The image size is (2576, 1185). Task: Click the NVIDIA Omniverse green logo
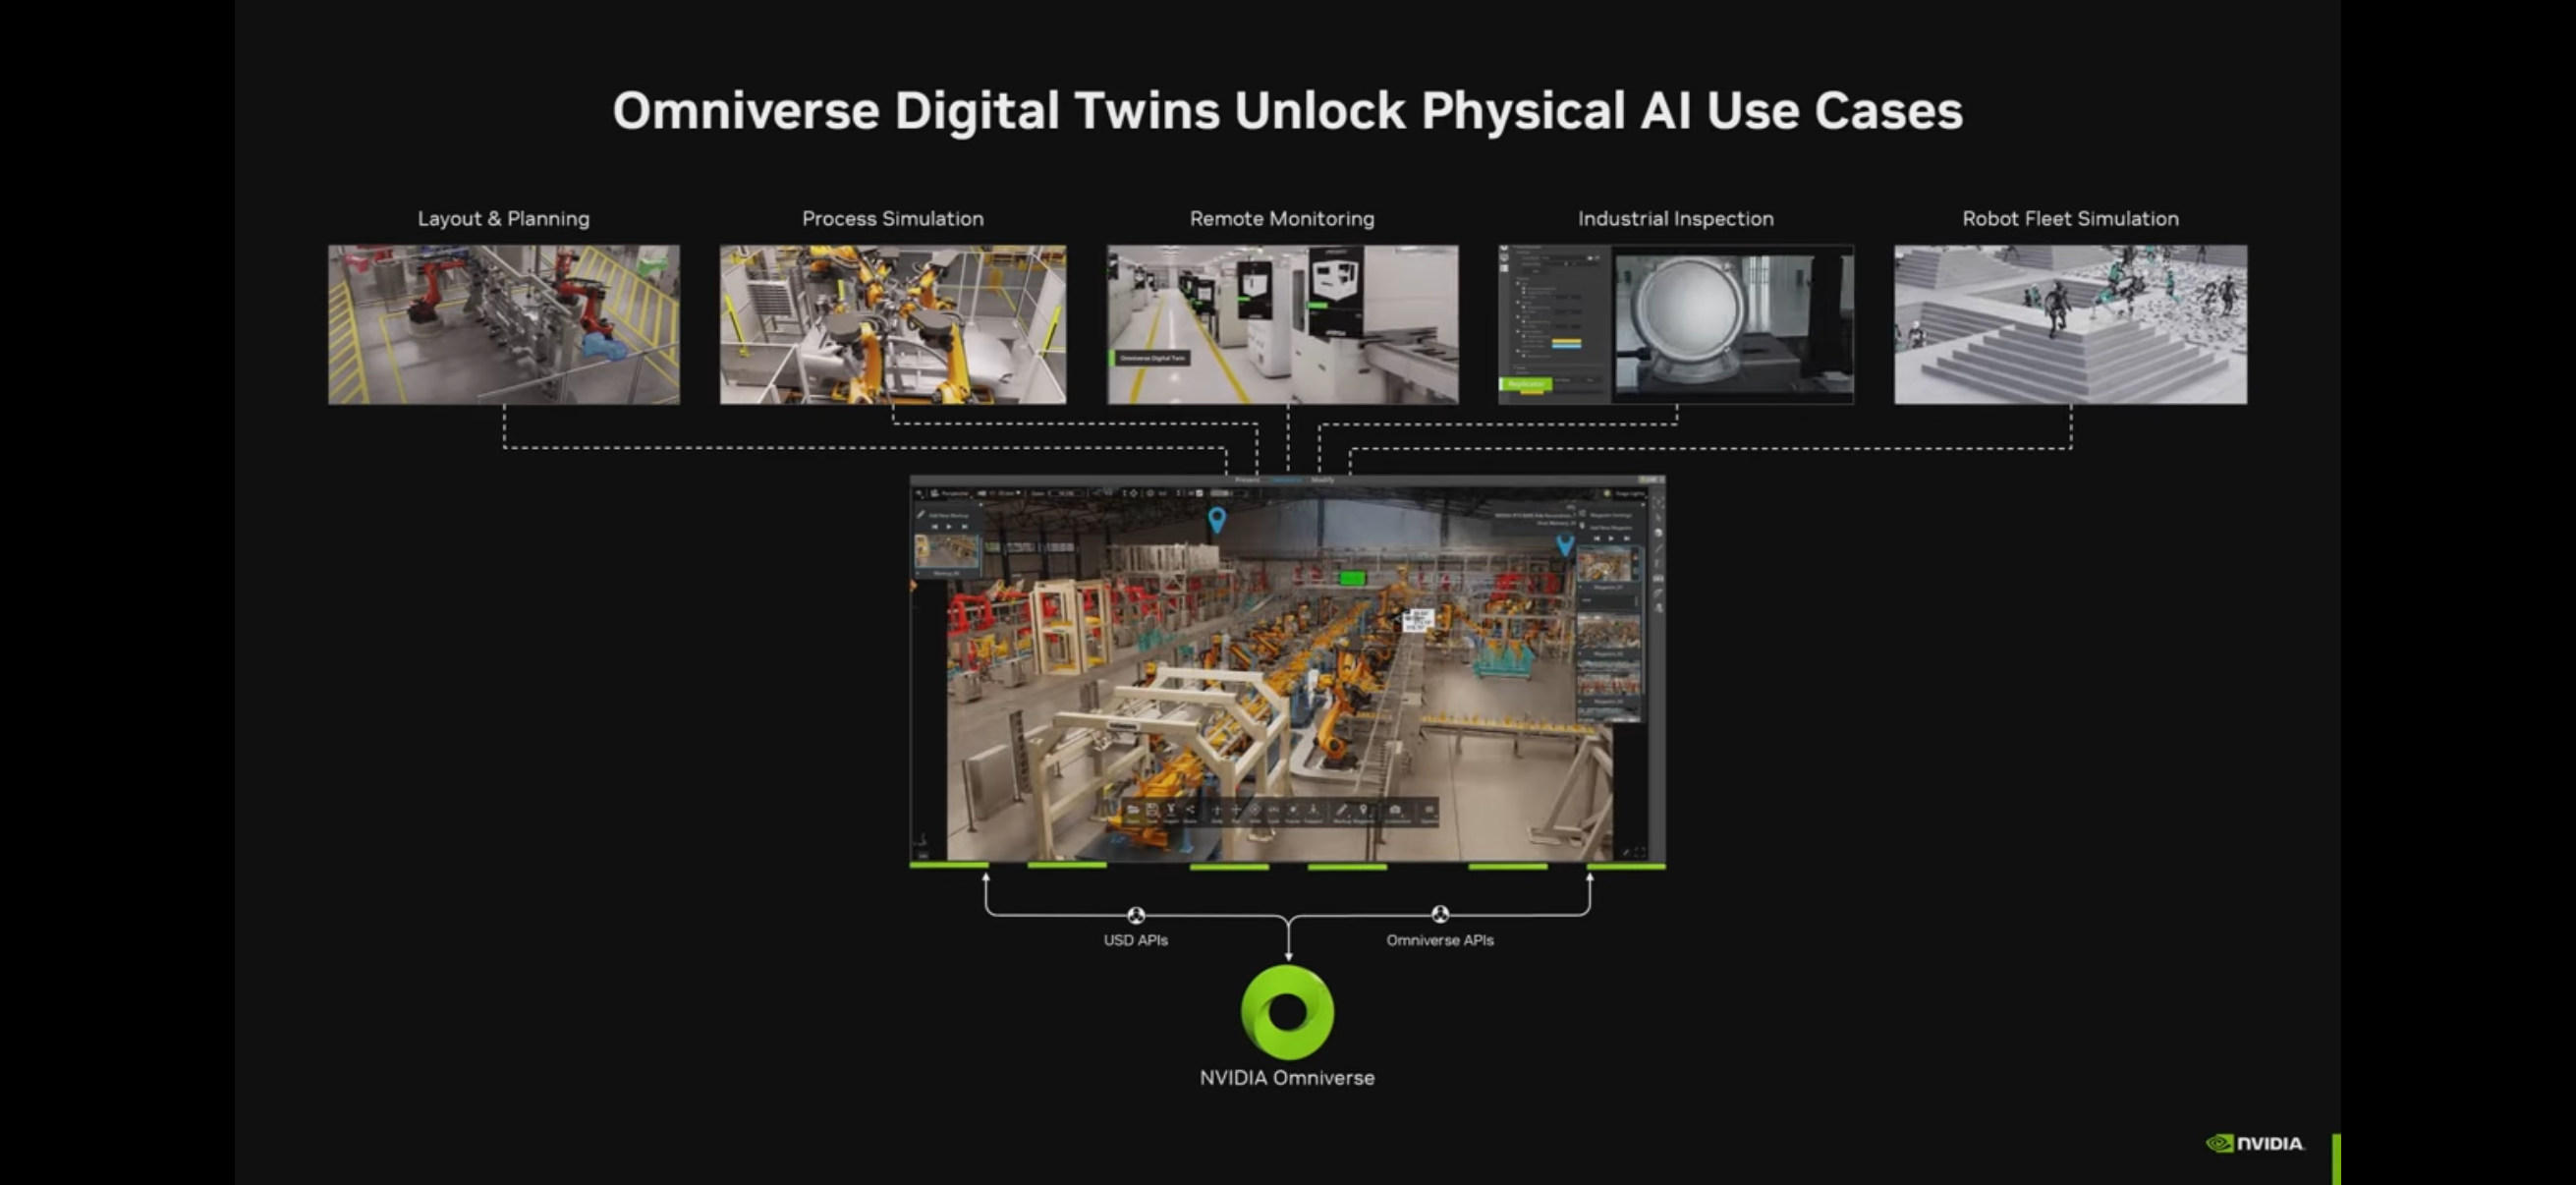(1287, 1011)
